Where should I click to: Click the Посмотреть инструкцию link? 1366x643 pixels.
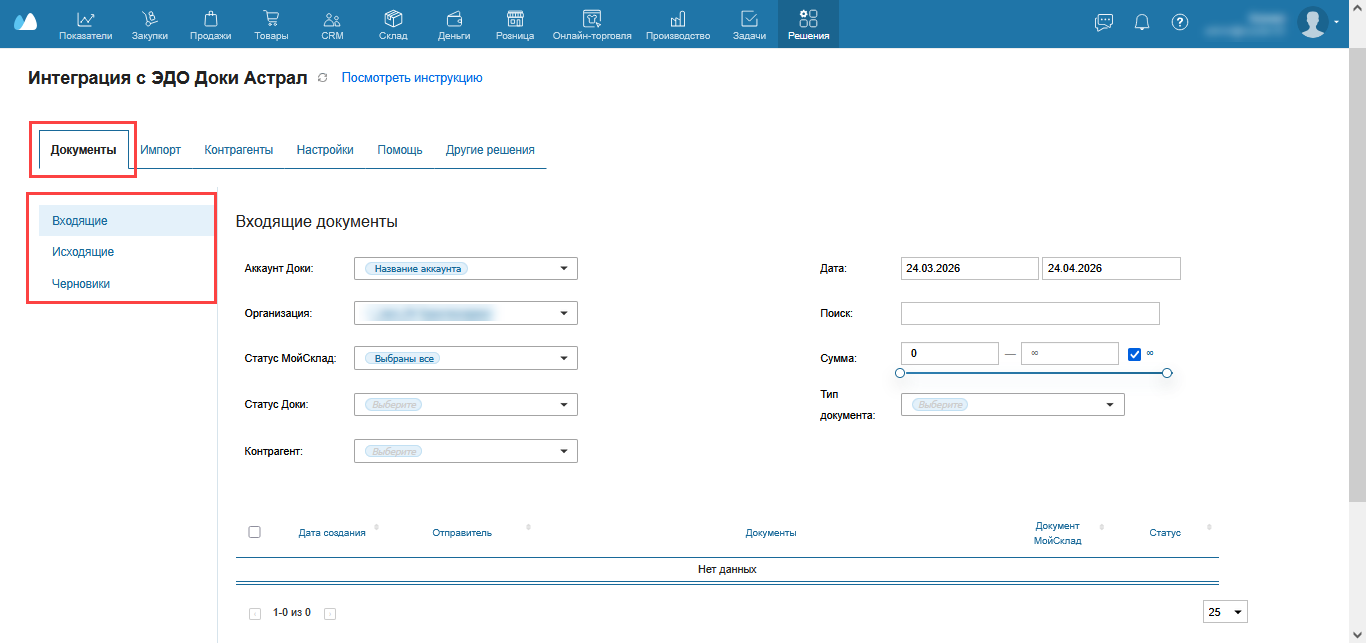click(412, 78)
